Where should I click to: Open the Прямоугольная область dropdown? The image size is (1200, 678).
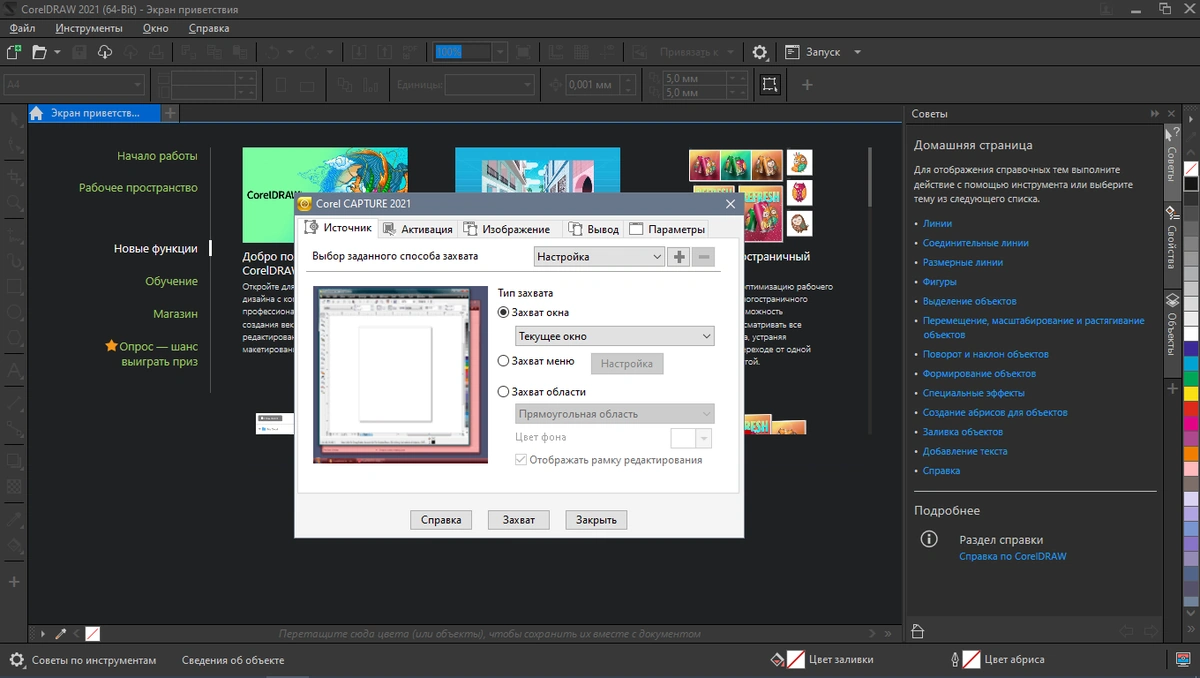615,414
